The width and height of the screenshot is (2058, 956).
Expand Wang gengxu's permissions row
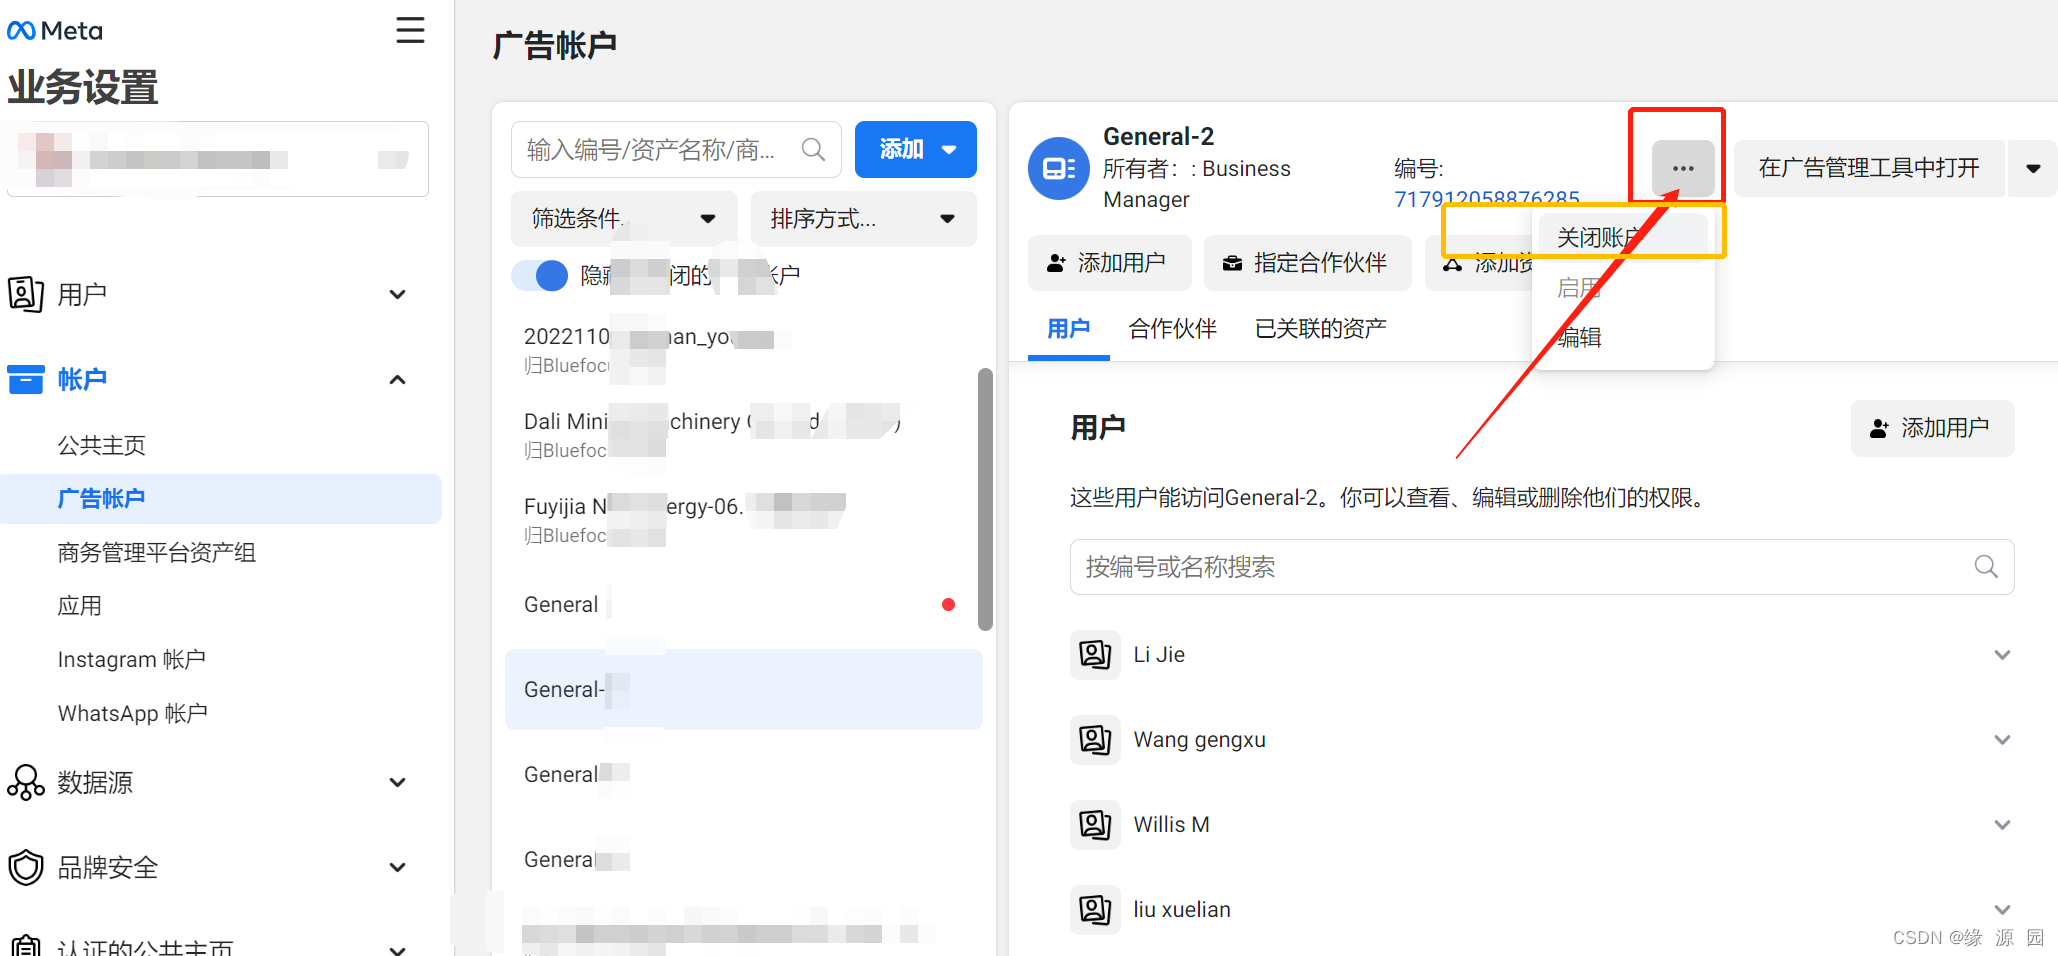coord(2002,740)
